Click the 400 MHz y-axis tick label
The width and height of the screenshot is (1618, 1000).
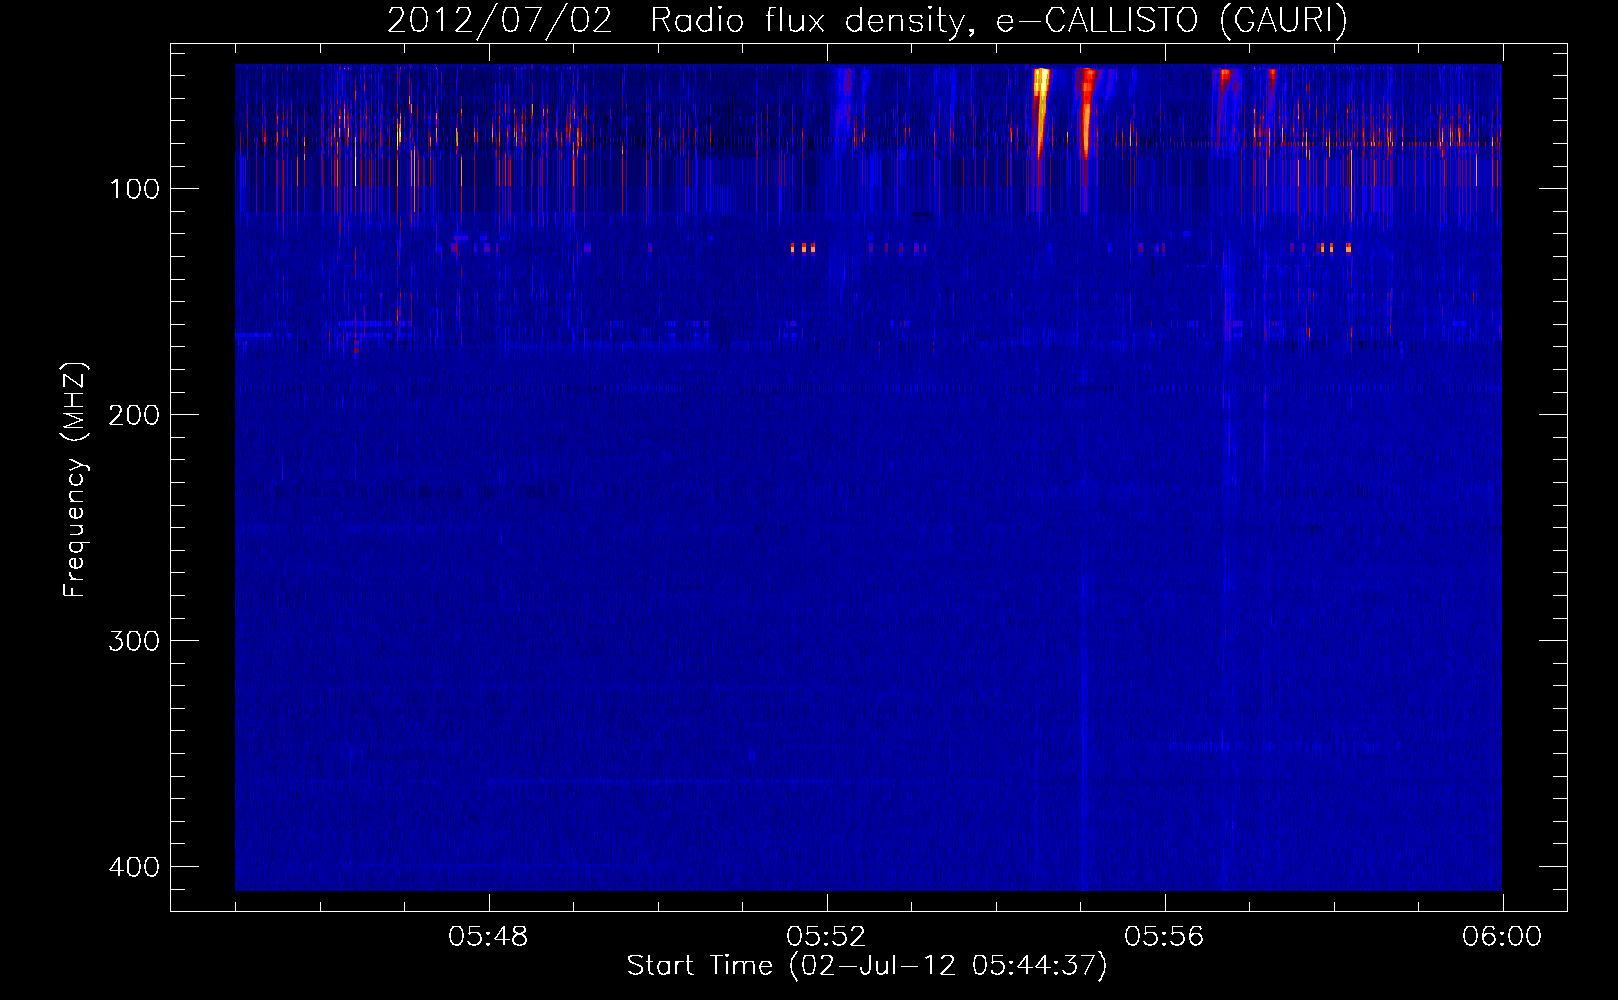(x=134, y=867)
